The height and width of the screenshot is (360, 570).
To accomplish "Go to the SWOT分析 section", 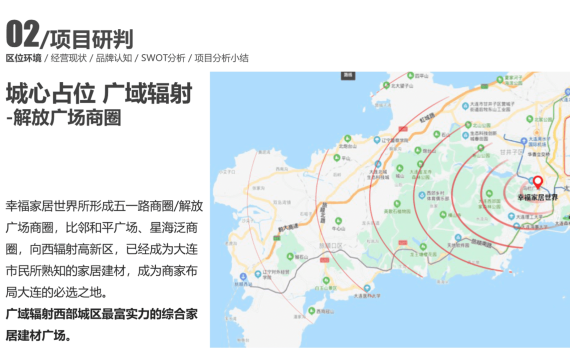I will pyautogui.click(x=163, y=58).
